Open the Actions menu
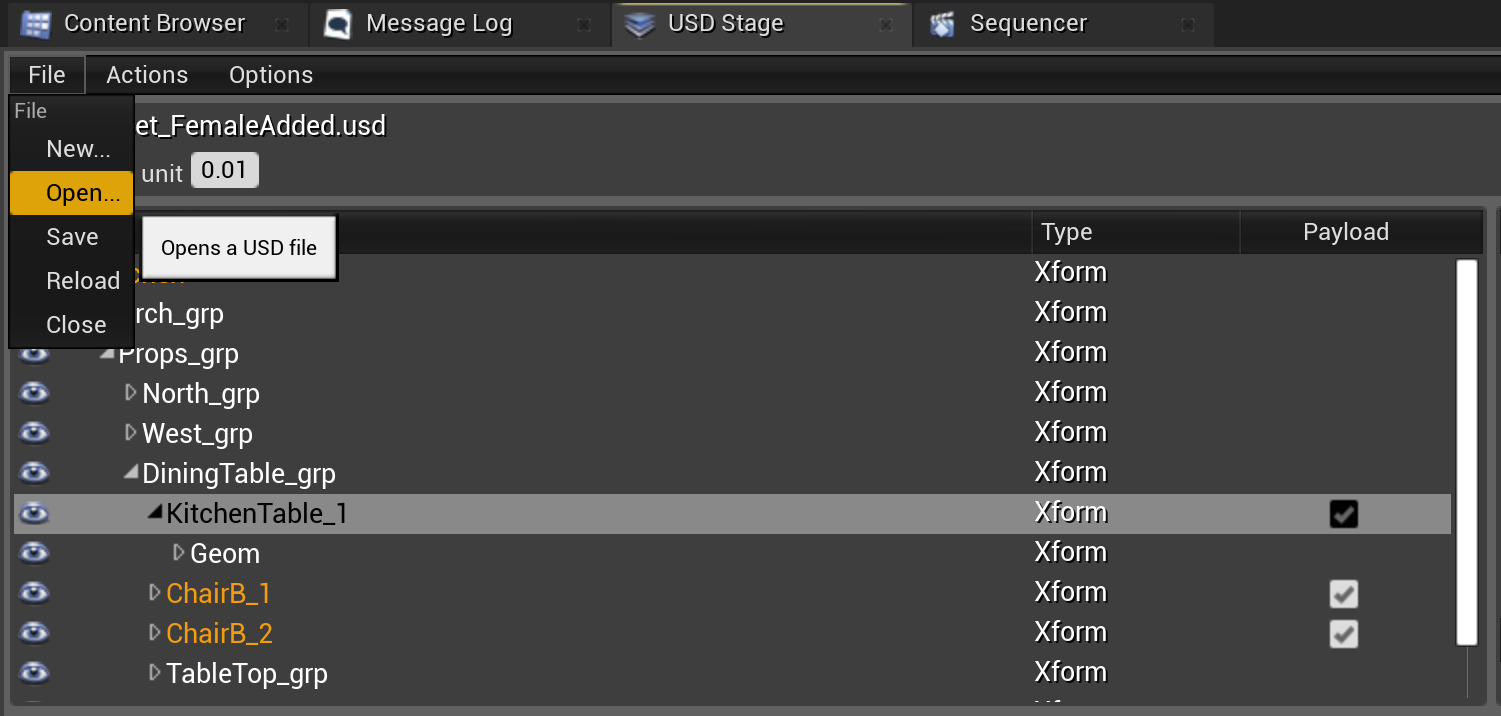Image resolution: width=1501 pixels, height=716 pixels. (147, 75)
